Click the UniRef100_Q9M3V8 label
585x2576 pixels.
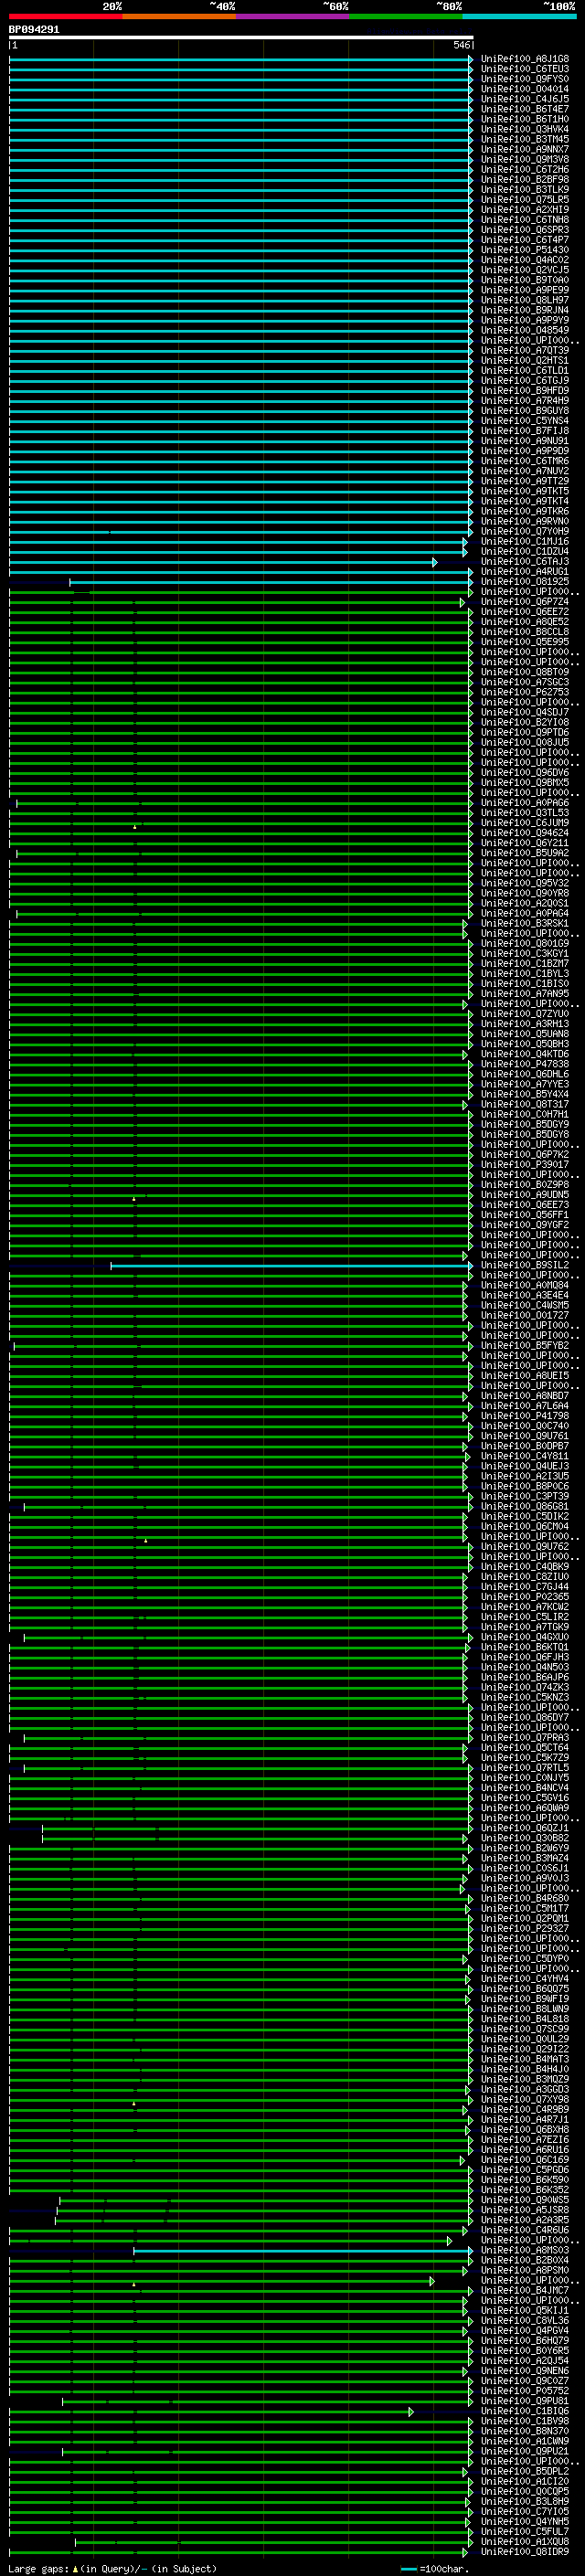pyautogui.click(x=525, y=160)
